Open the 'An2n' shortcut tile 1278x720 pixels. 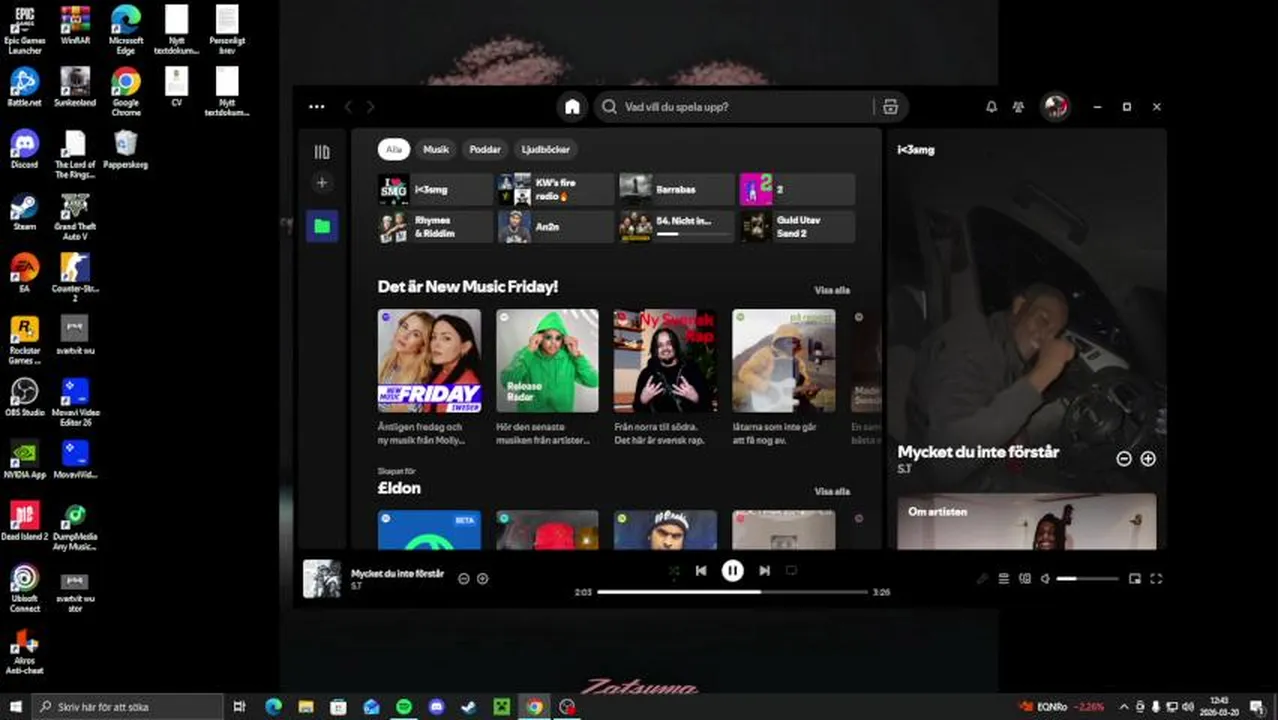click(556, 227)
